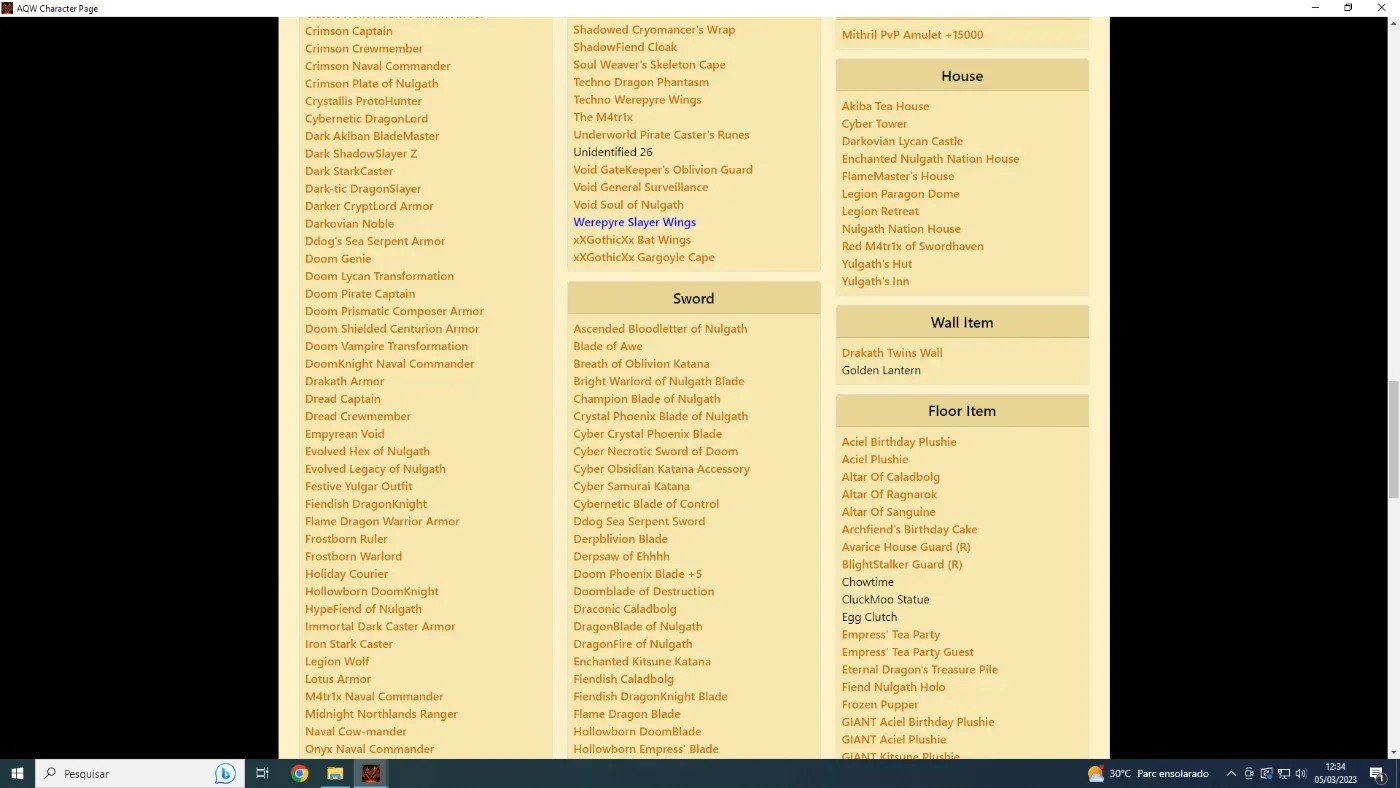Click the taskbar clock showing 12:34

tap(1335, 773)
